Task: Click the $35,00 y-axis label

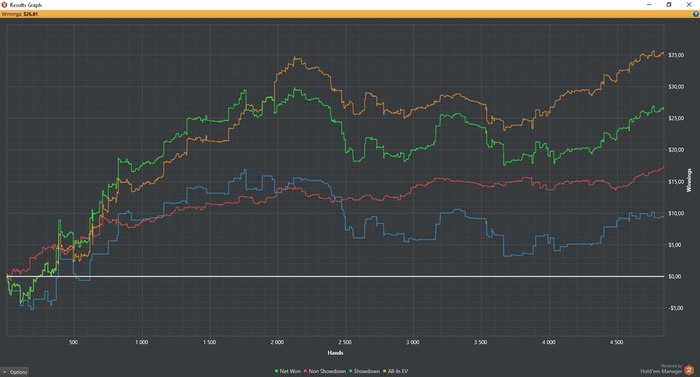Action: (x=676, y=55)
